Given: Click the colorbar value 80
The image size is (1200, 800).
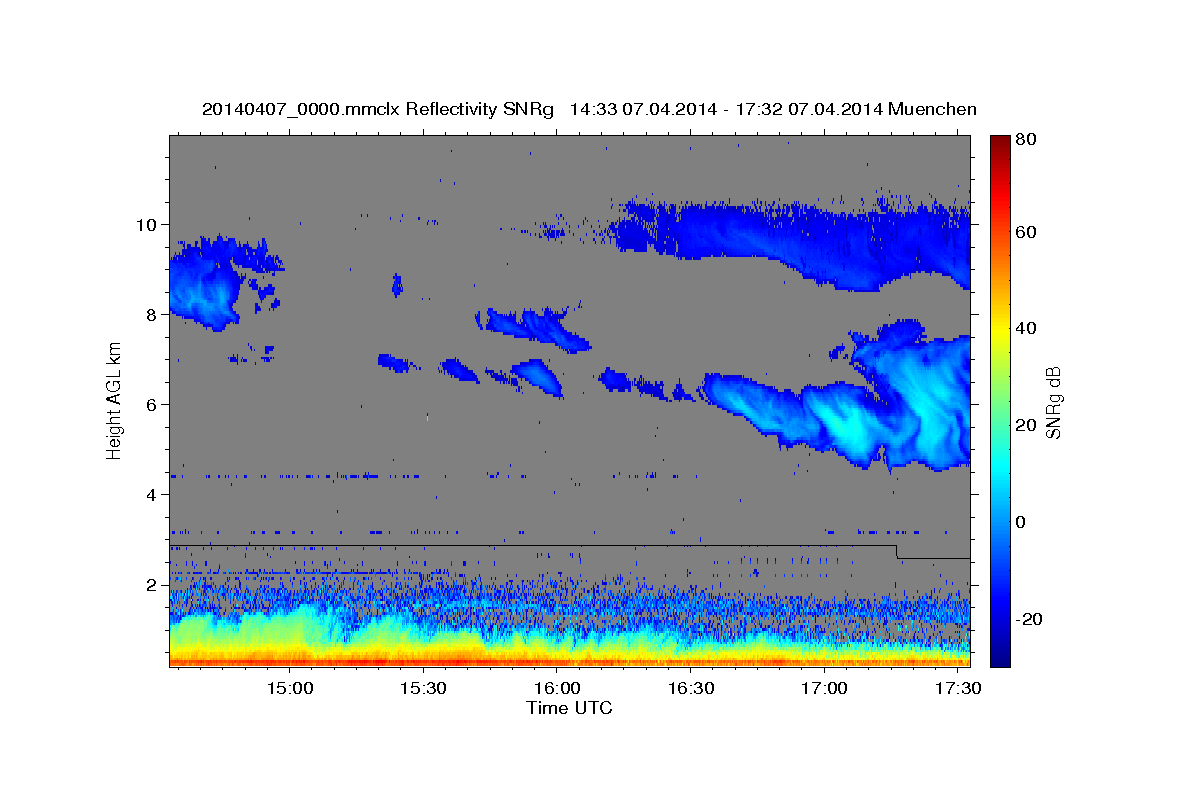Looking at the screenshot, I should (x=1027, y=140).
